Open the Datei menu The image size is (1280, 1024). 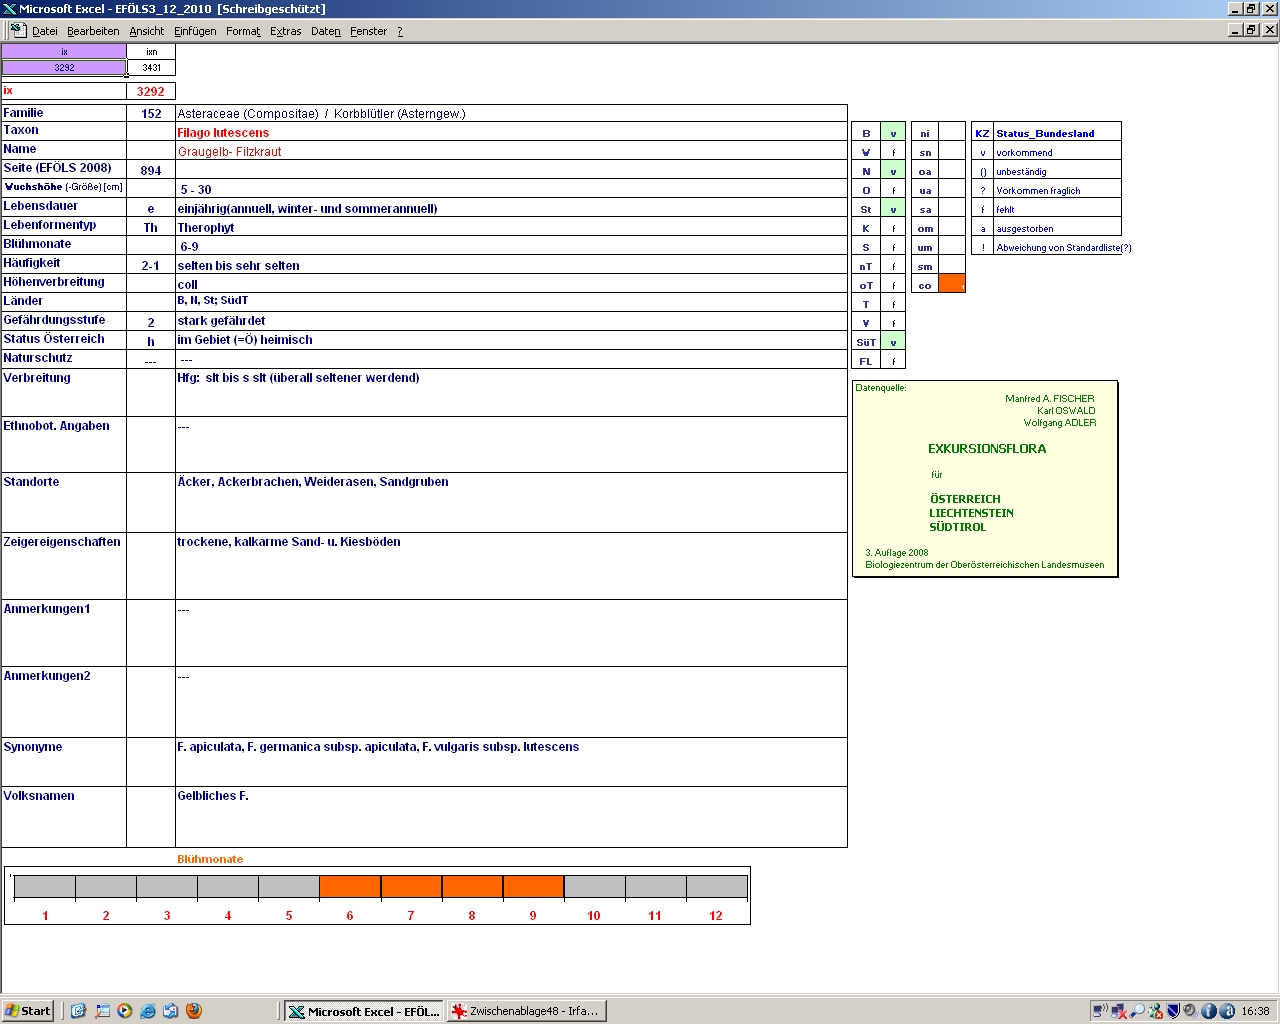pos(45,31)
